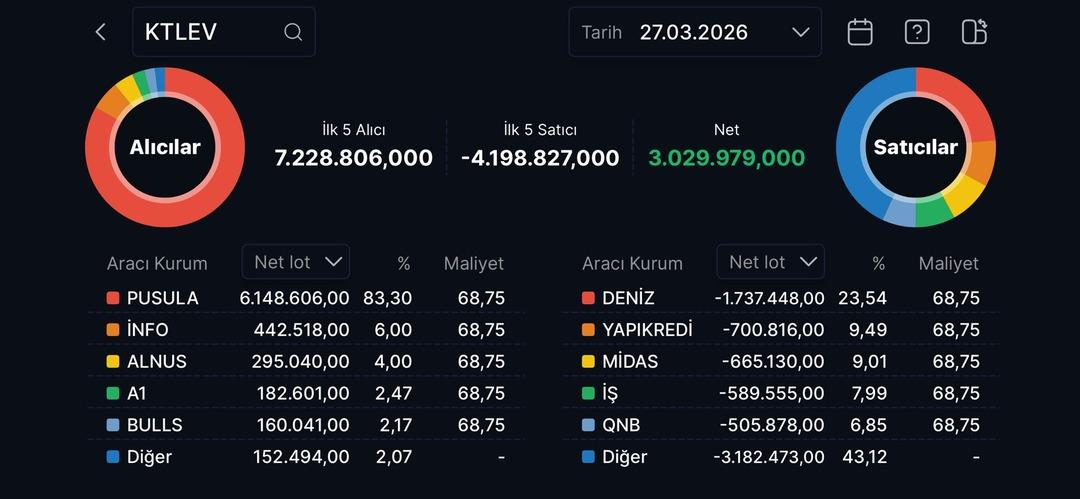
Task: Go back using the left arrow
Action: click(100, 32)
